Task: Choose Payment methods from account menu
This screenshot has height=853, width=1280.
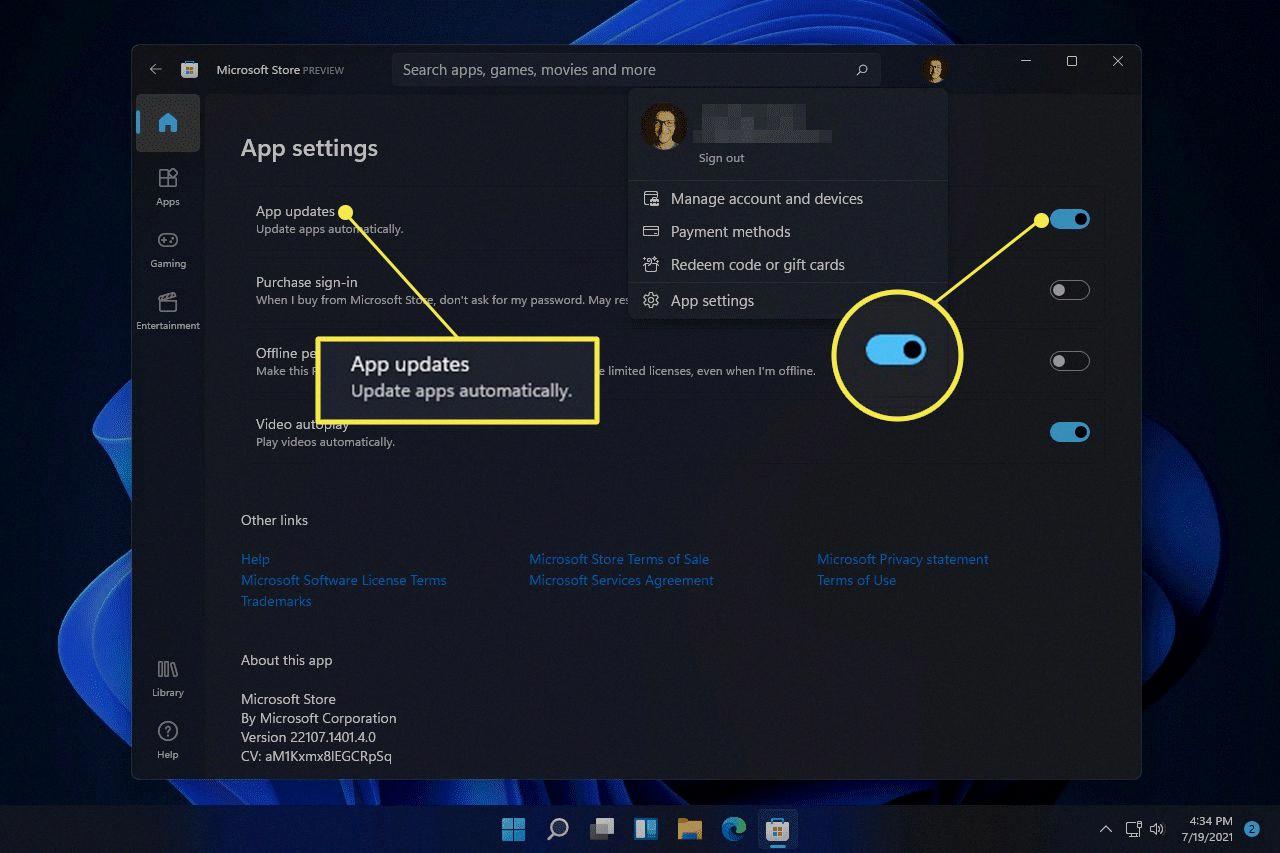Action: pyautogui.click(x=730, y=232)
